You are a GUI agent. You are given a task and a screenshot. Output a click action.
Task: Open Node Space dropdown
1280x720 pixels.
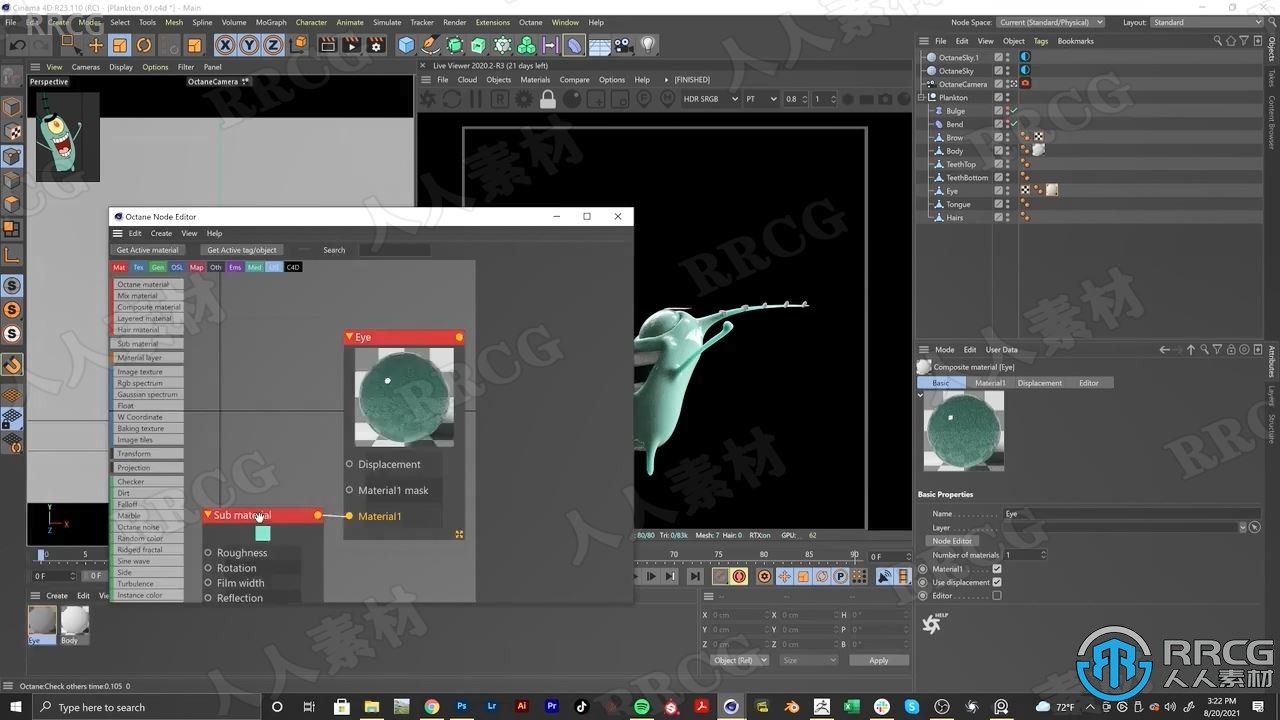click(x=1051, y=22)
